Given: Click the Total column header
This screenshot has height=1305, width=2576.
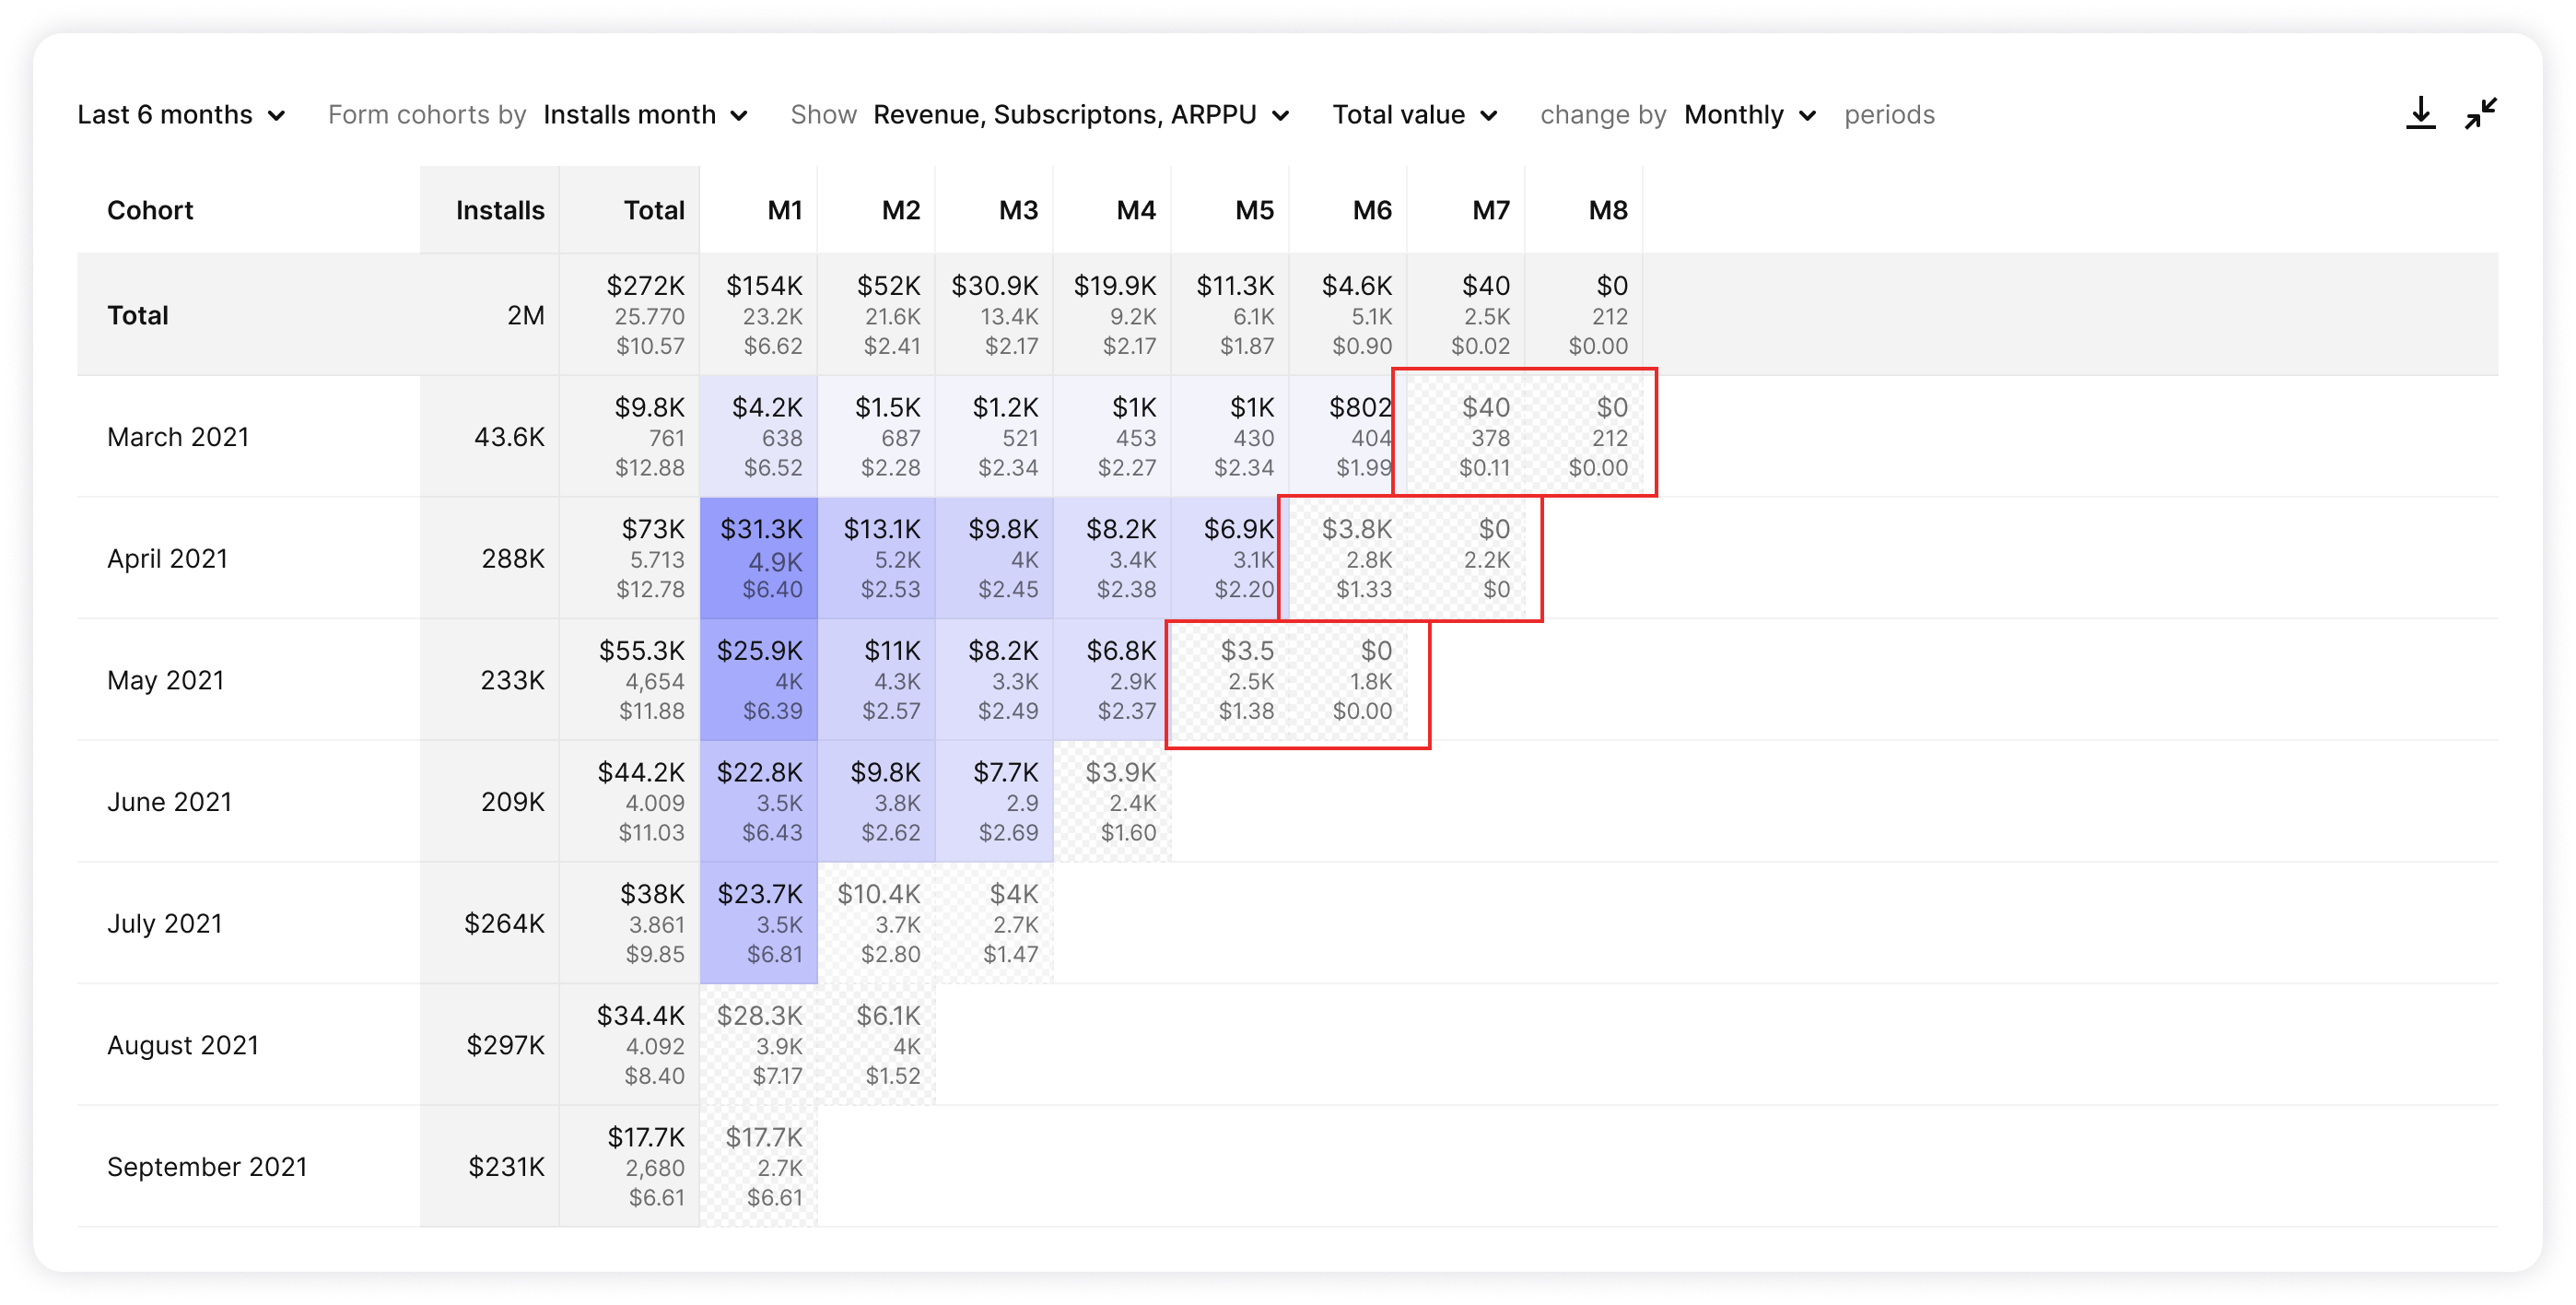Looking at the screenshot, I should pos(653,210).
